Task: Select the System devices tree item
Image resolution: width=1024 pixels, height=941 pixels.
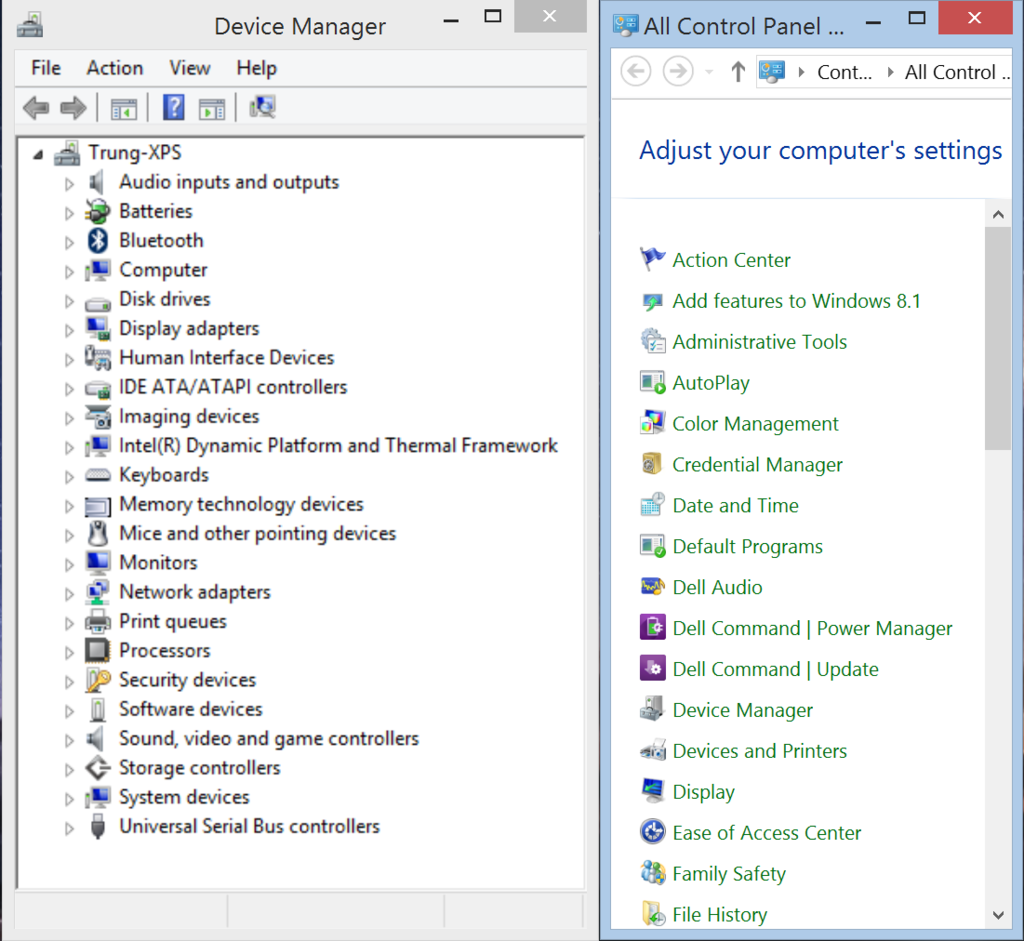Action: click(184, 797)
